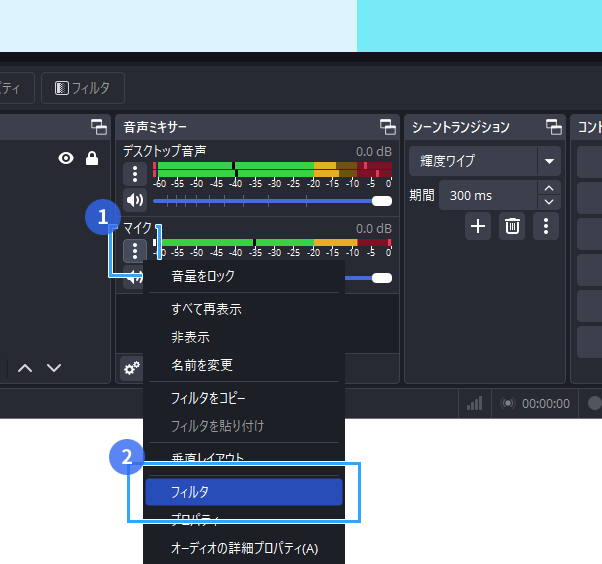Viewport: 602px width, 564px height.
Task: Click the network signal status icon
Action: click(475, 404)
